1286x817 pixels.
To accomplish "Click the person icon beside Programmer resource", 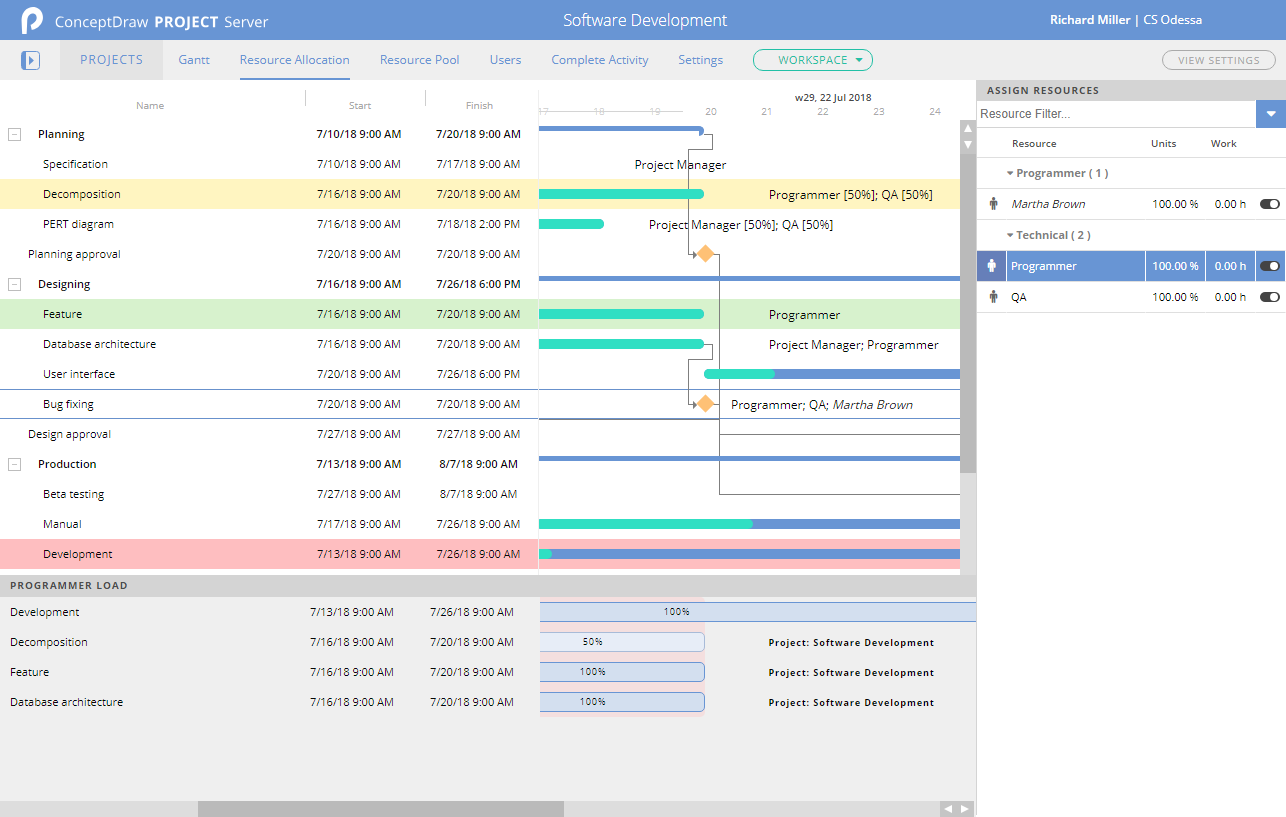I will tap(992, 266).
